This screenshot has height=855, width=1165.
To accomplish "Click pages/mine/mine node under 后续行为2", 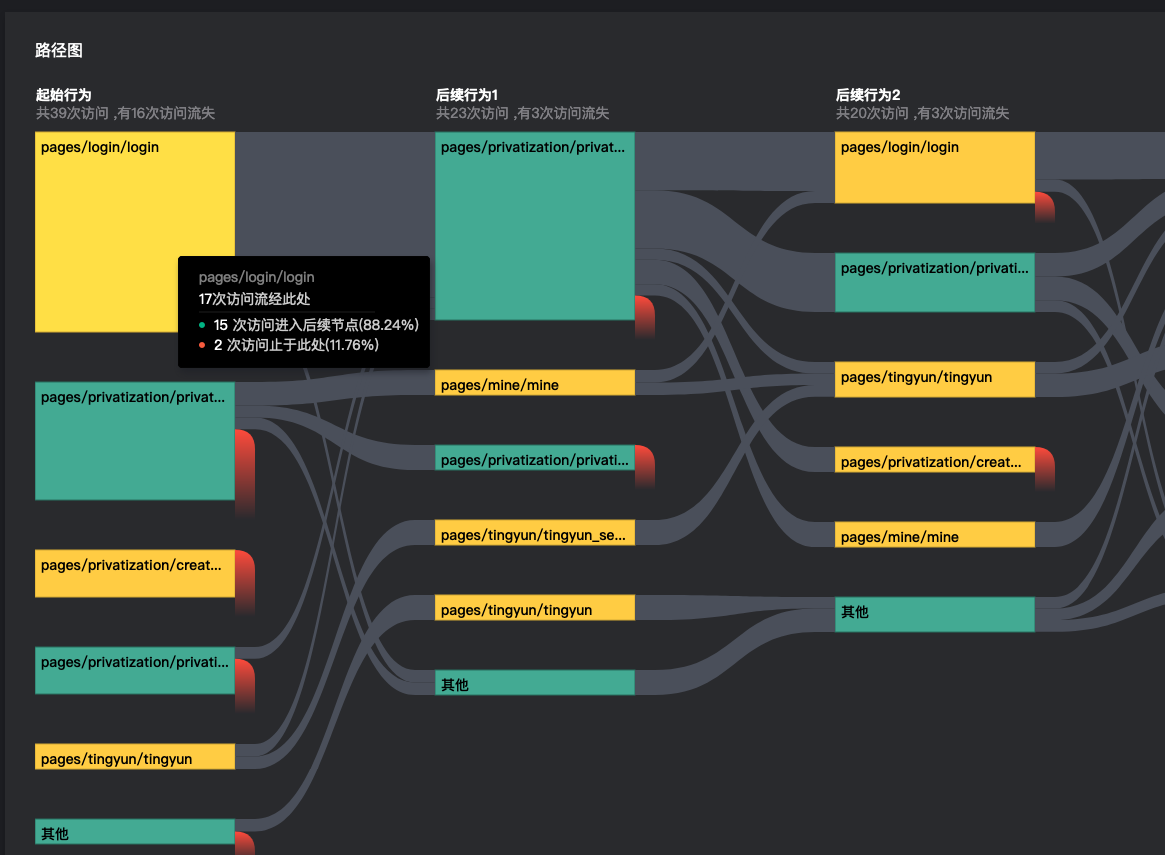I will (934, 535).
